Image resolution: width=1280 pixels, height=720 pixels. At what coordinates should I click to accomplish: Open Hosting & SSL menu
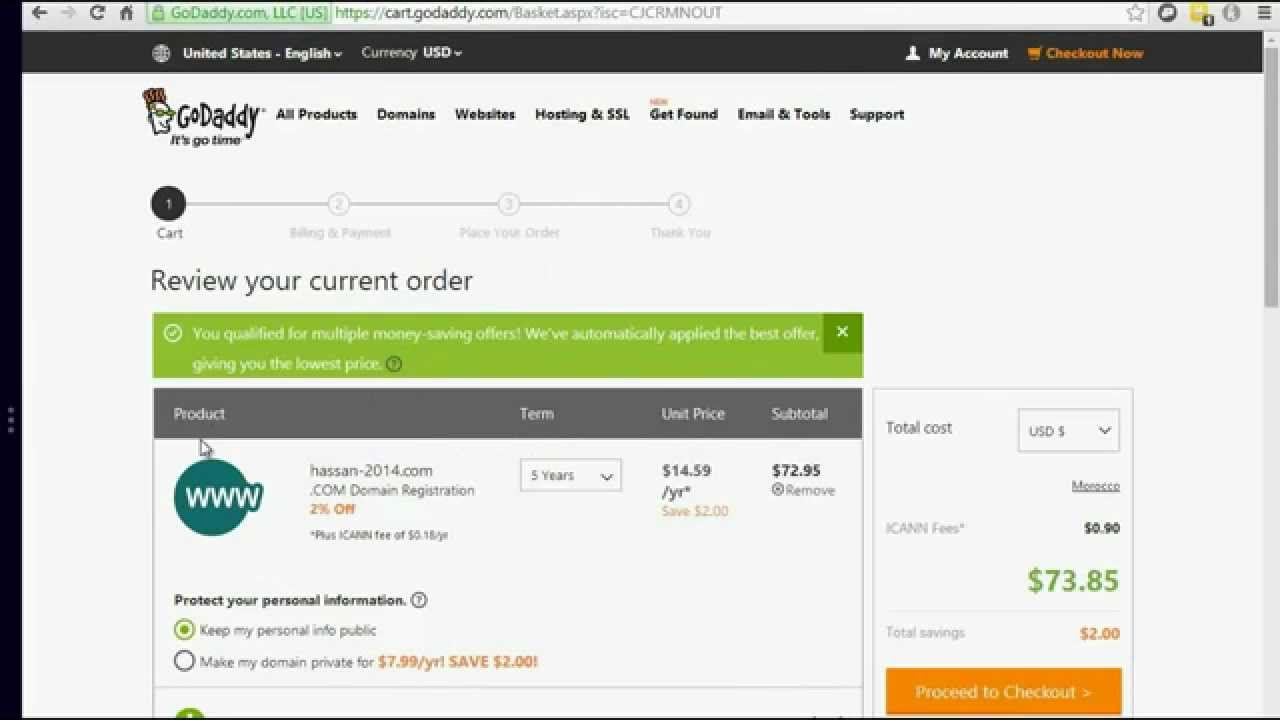582,114
